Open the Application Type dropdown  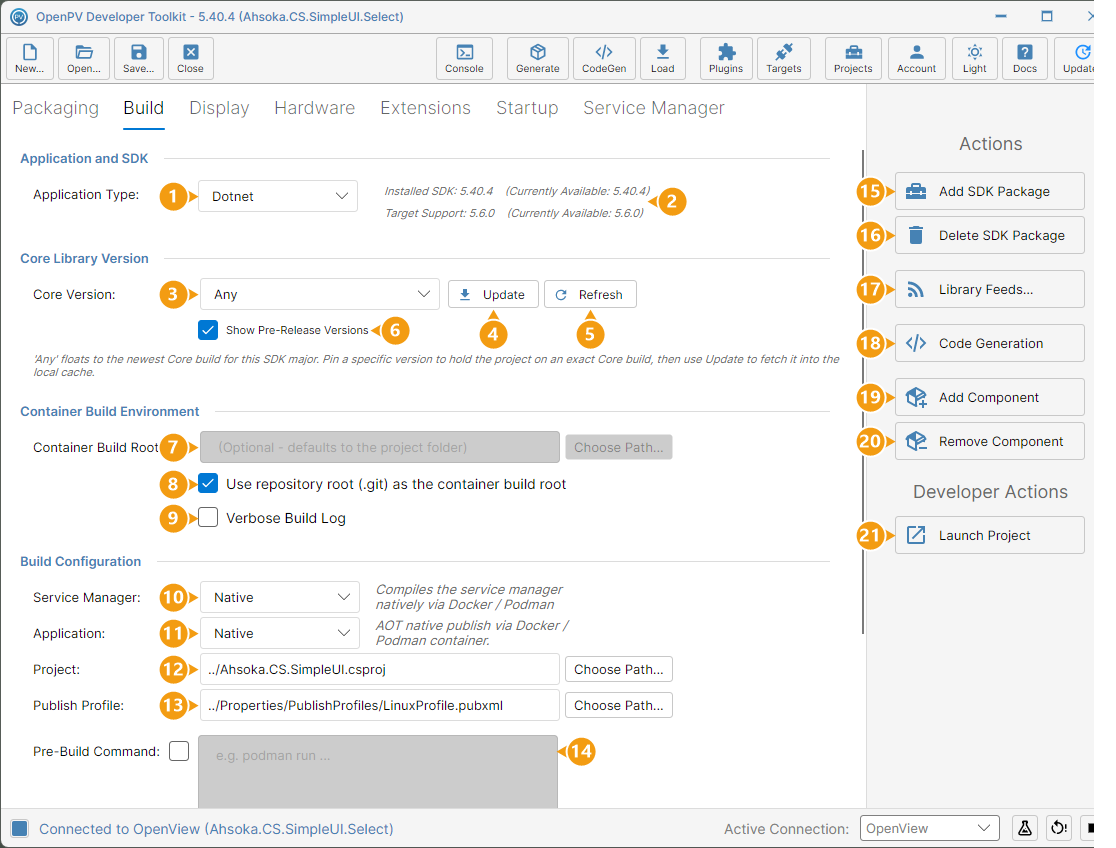coord(278,197)
